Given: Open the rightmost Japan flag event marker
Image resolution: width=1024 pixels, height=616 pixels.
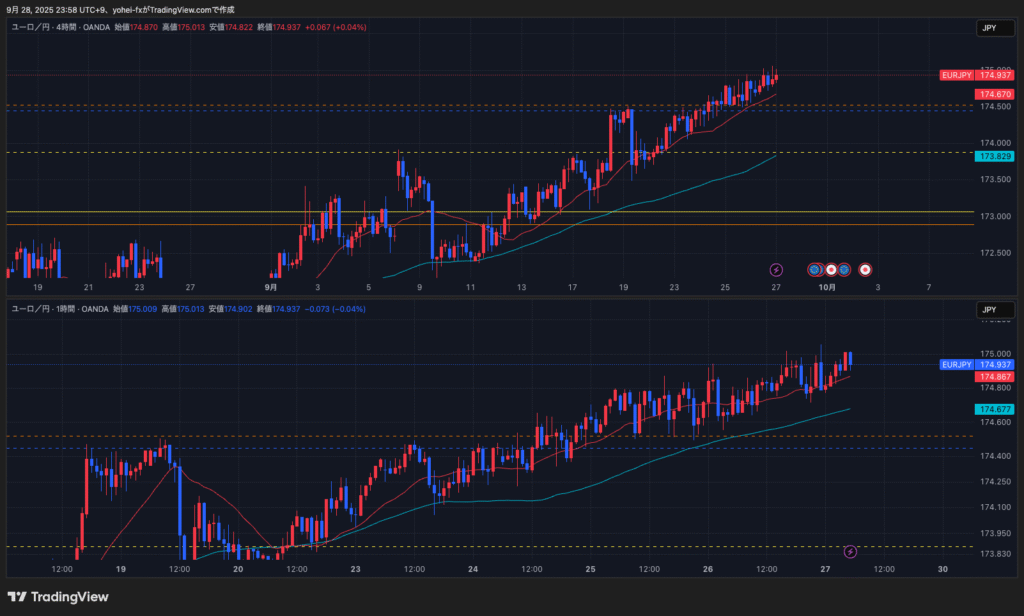Looking at the screenshot, I should [x=866, y=269].
